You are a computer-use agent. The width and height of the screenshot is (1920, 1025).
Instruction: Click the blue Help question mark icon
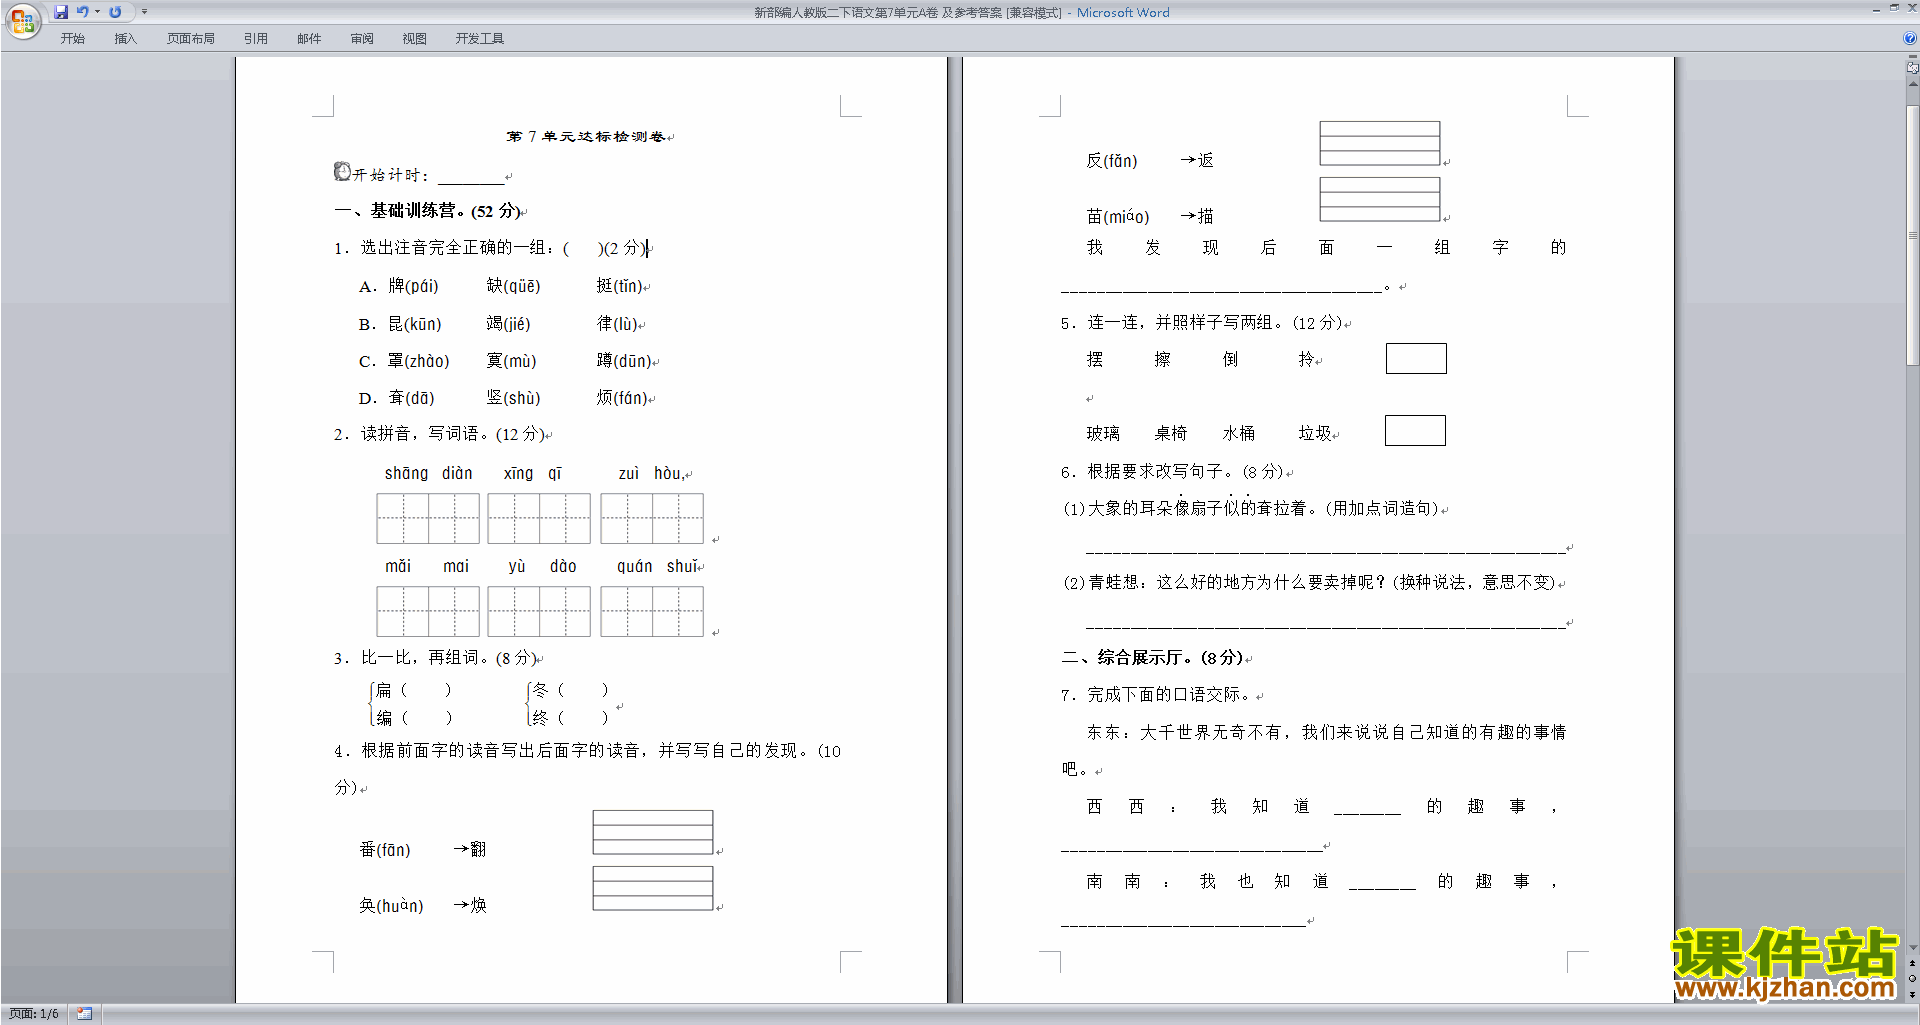(1910, 39)
